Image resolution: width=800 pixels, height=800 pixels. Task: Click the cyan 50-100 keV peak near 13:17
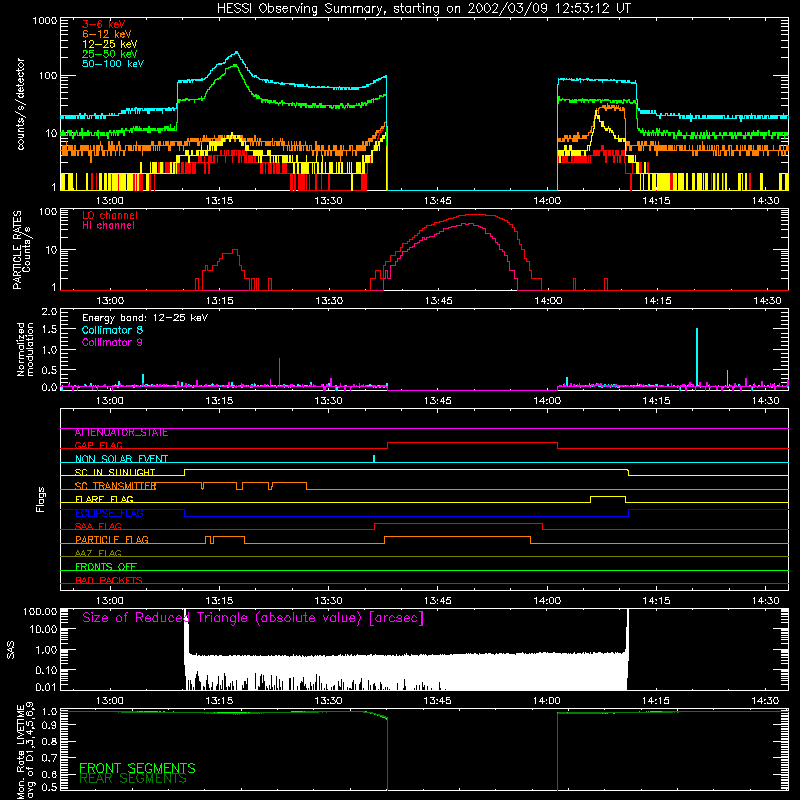tap(236, 53)
